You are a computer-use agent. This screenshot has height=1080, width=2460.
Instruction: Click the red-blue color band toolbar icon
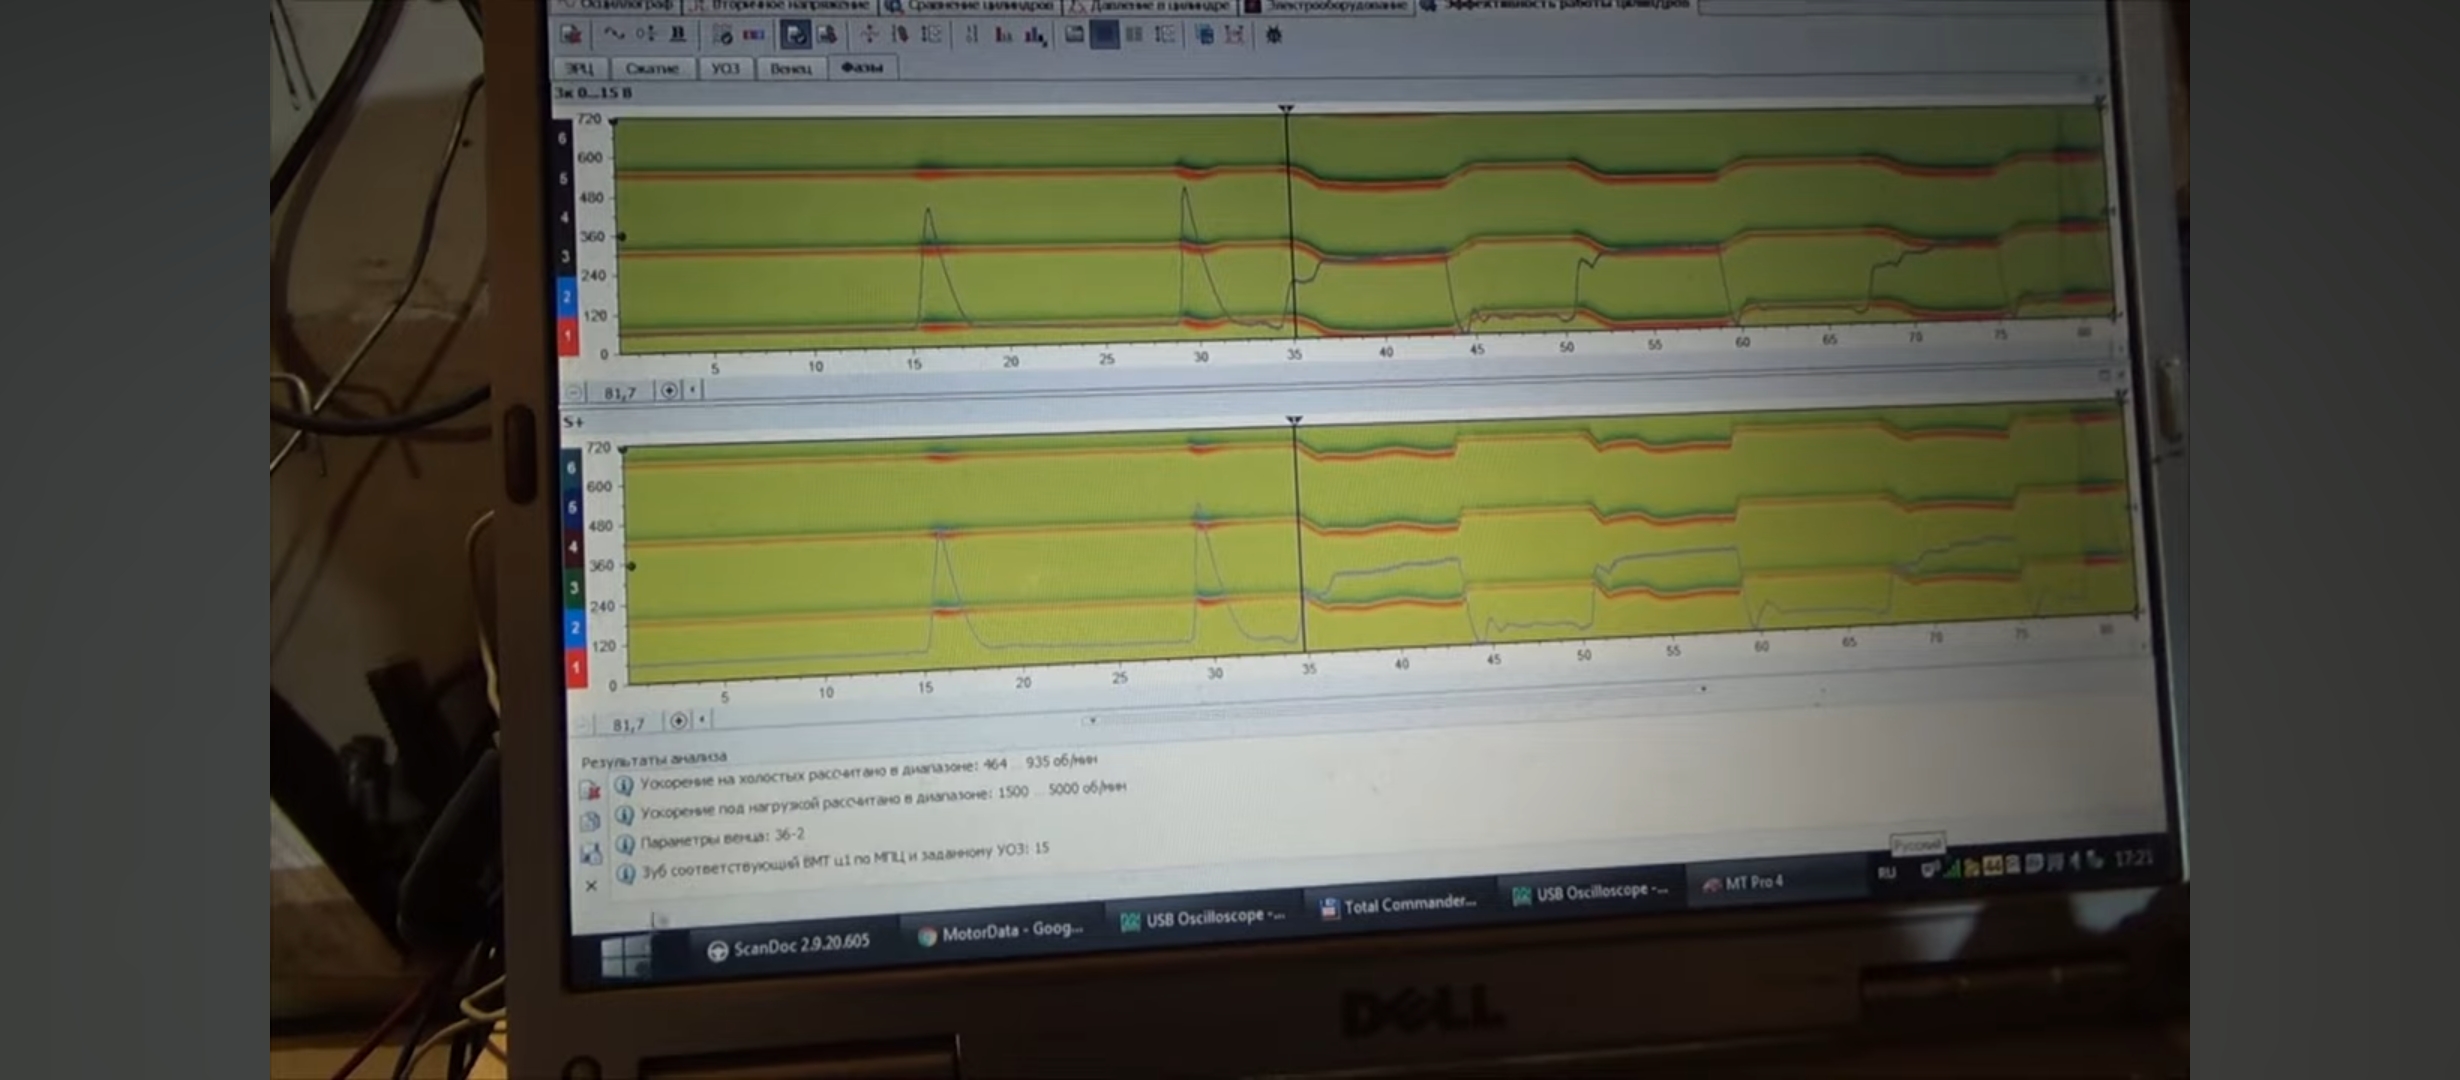click(x=754, y=34)
